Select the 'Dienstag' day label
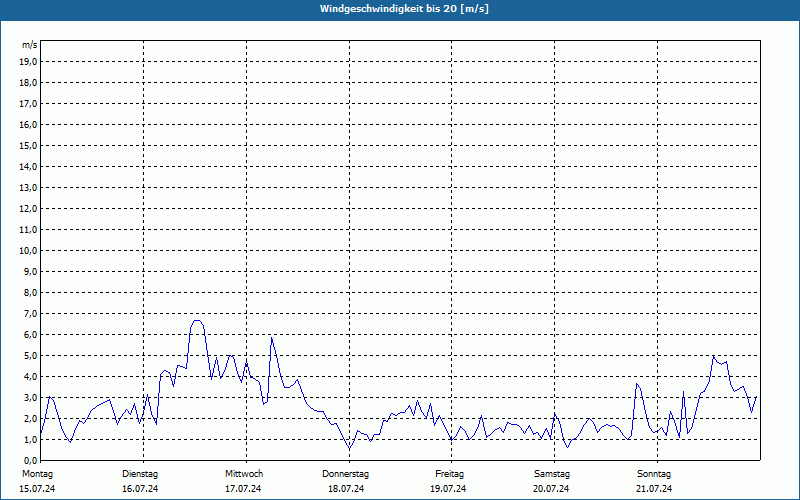Image resolution: width=800 pixels, height=500 pixels. point(140,474)
